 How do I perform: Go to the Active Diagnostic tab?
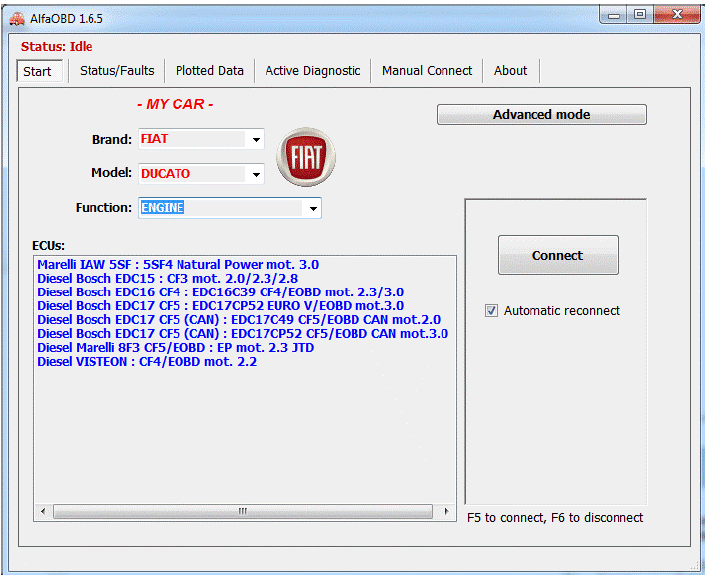click(313, 71)
